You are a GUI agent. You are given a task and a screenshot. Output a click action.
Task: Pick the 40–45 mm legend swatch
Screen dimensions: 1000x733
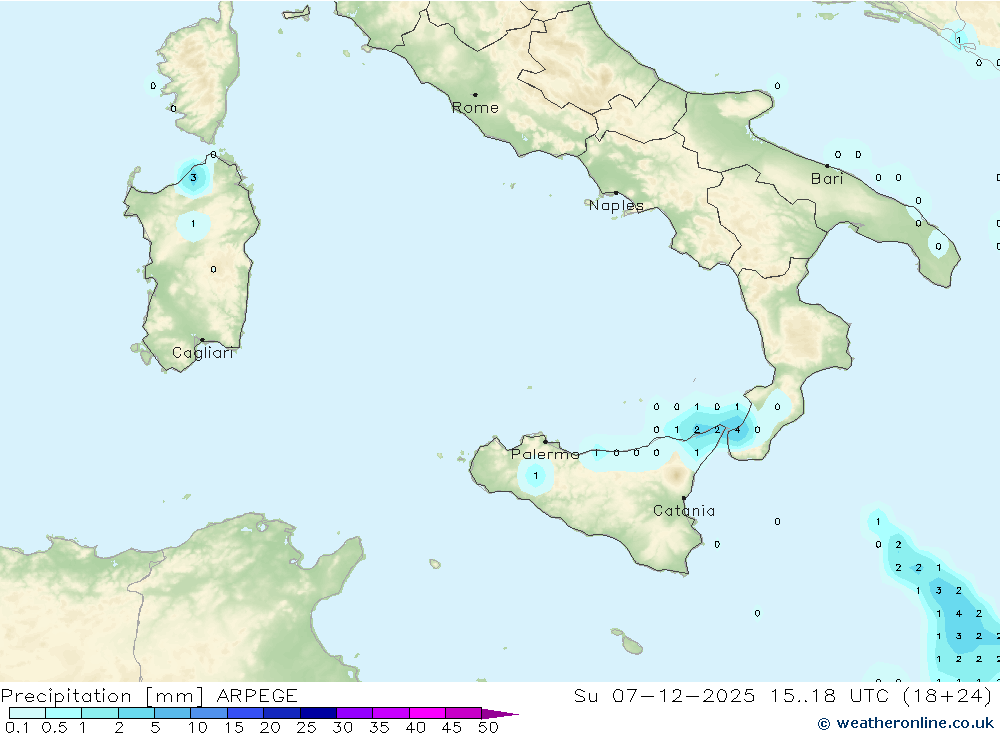click(x=427, y=713)
